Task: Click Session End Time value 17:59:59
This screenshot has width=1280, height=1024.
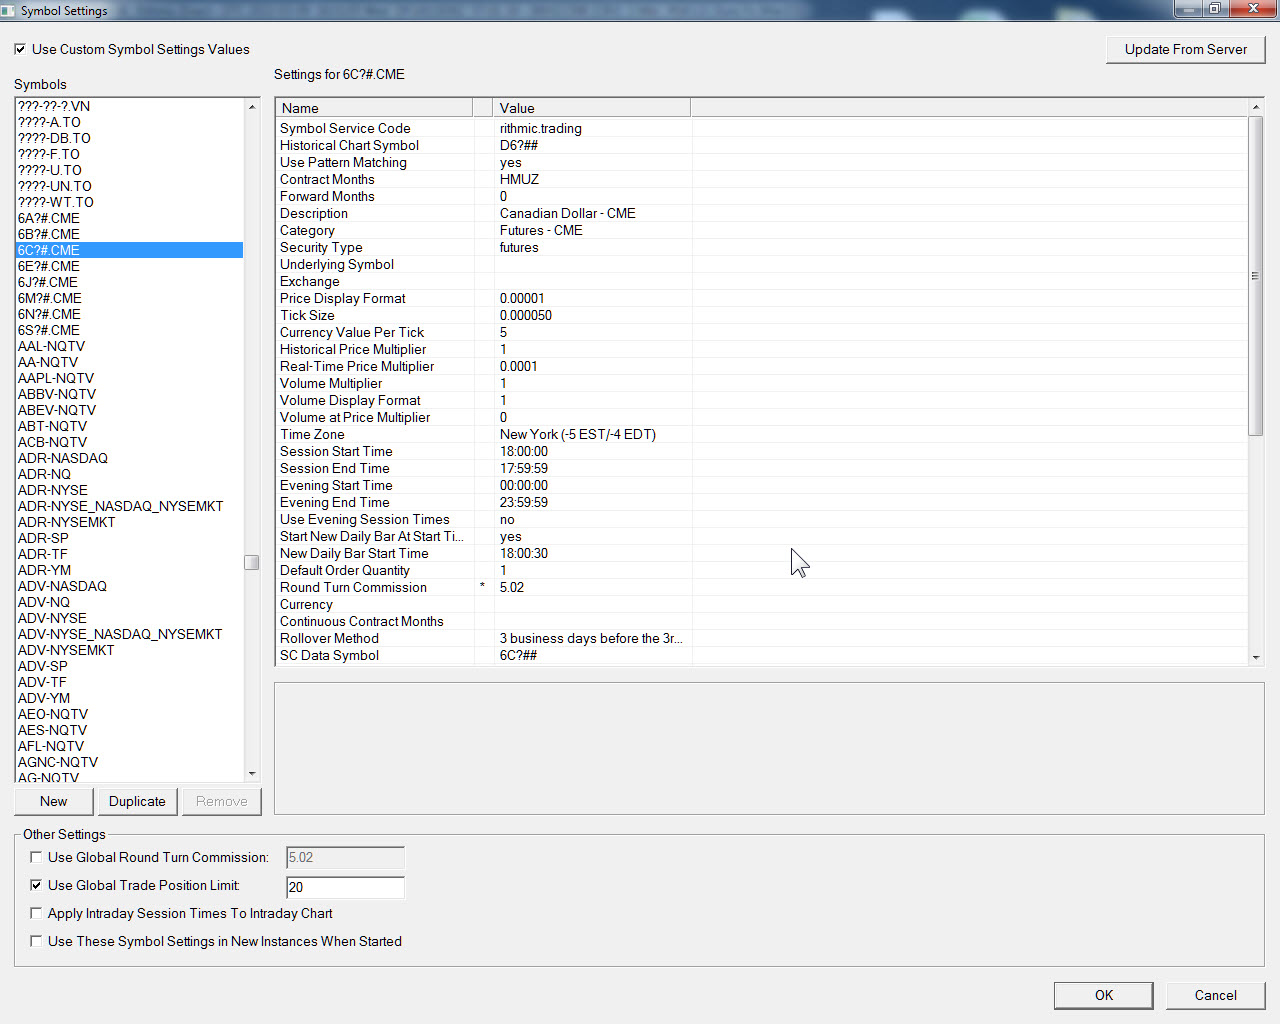Action: pos(524,468)
